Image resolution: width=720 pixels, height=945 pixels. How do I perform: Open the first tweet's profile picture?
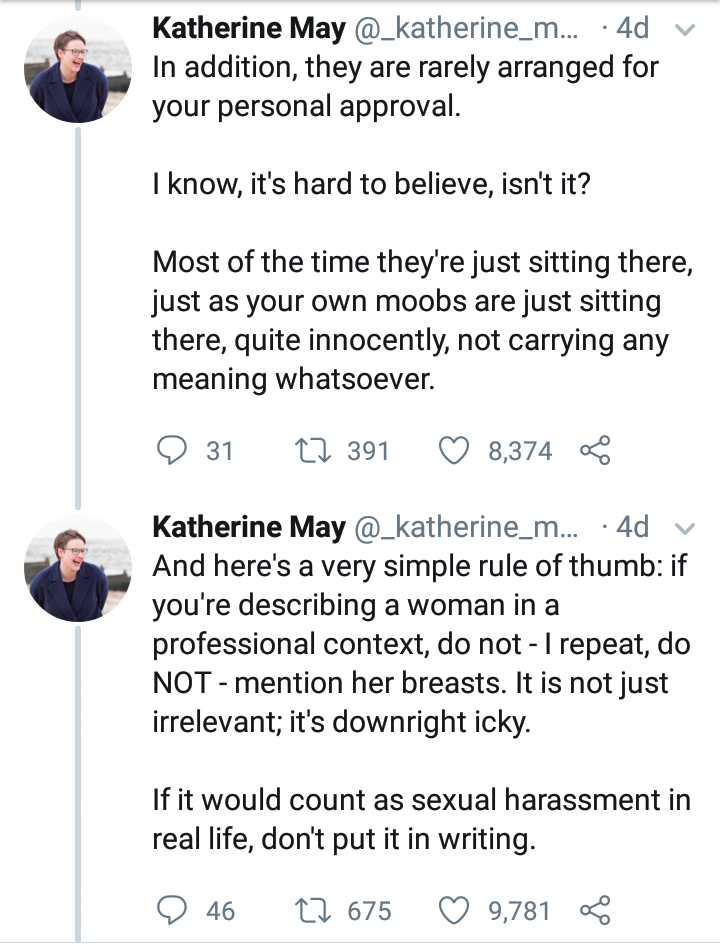[78, 70]
